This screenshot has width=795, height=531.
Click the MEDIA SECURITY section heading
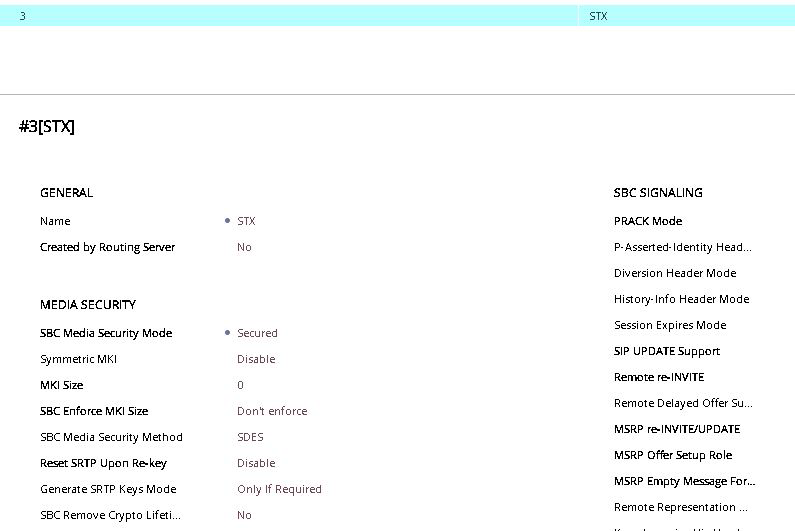tap(88, 305)
